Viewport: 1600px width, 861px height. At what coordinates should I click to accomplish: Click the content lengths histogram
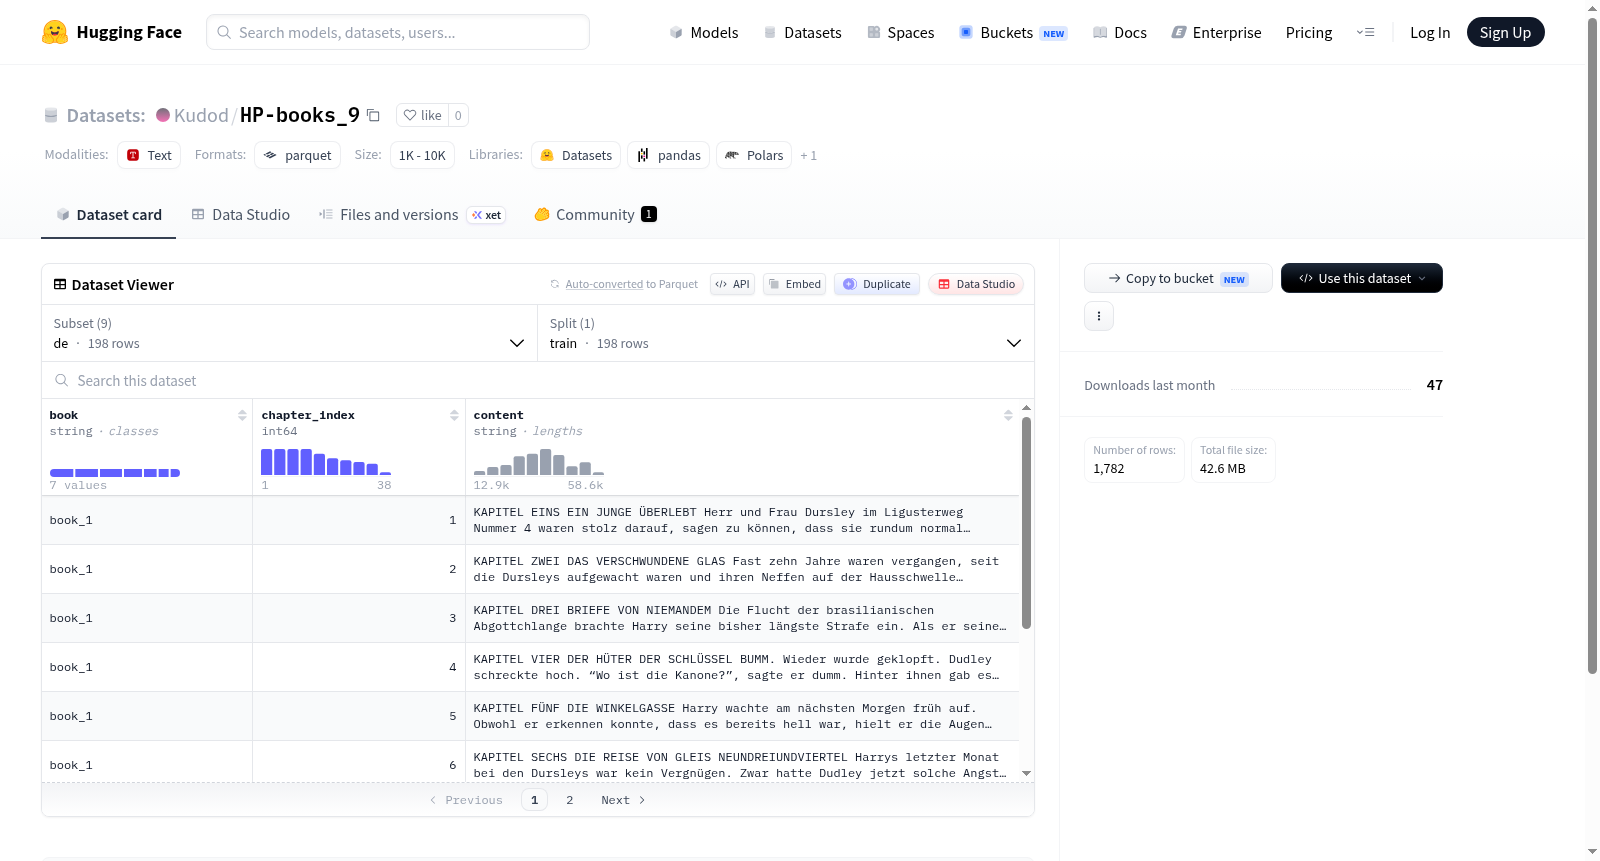[x=539, y=462]
